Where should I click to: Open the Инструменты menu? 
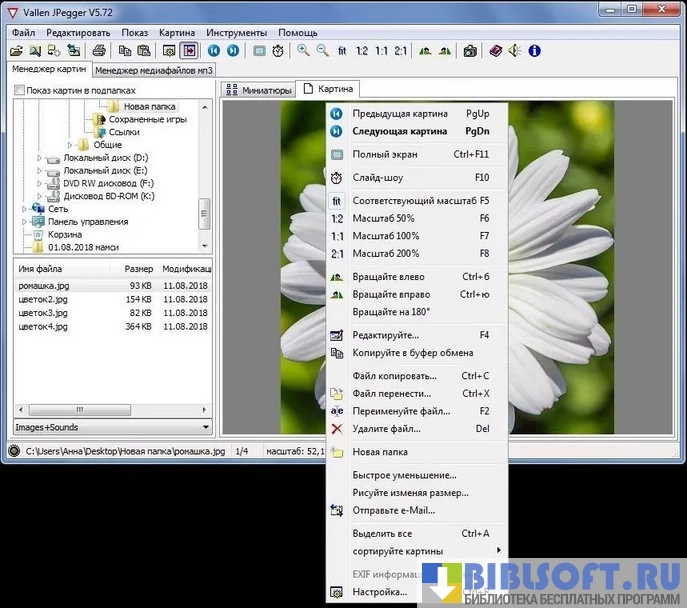pyautogui.click(x=236, y=32)
